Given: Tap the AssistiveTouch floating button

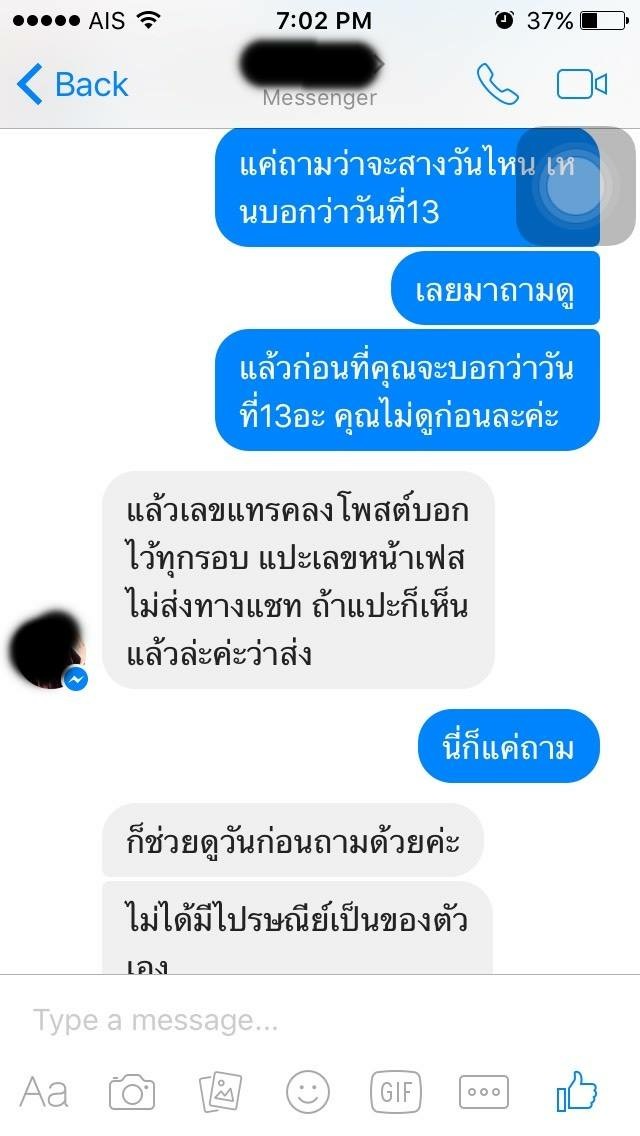Looking at the screenshot, I should (575, 187).
